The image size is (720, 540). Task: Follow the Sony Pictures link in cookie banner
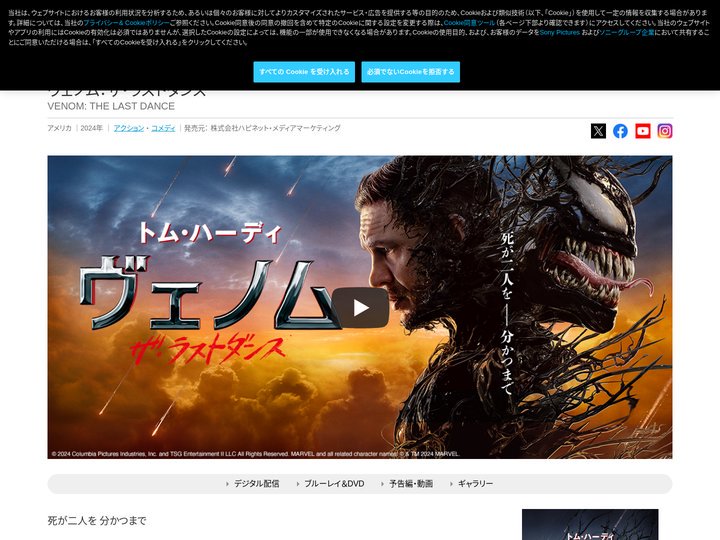click(559, 33)
